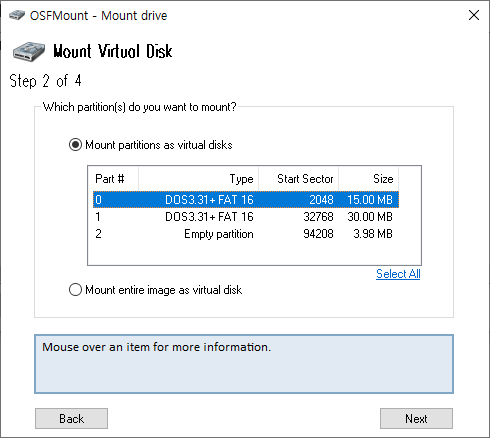Sort by the Type column header
Viewport: 490px width, 438px height.
pyautogui.click(x=199, y=179)
